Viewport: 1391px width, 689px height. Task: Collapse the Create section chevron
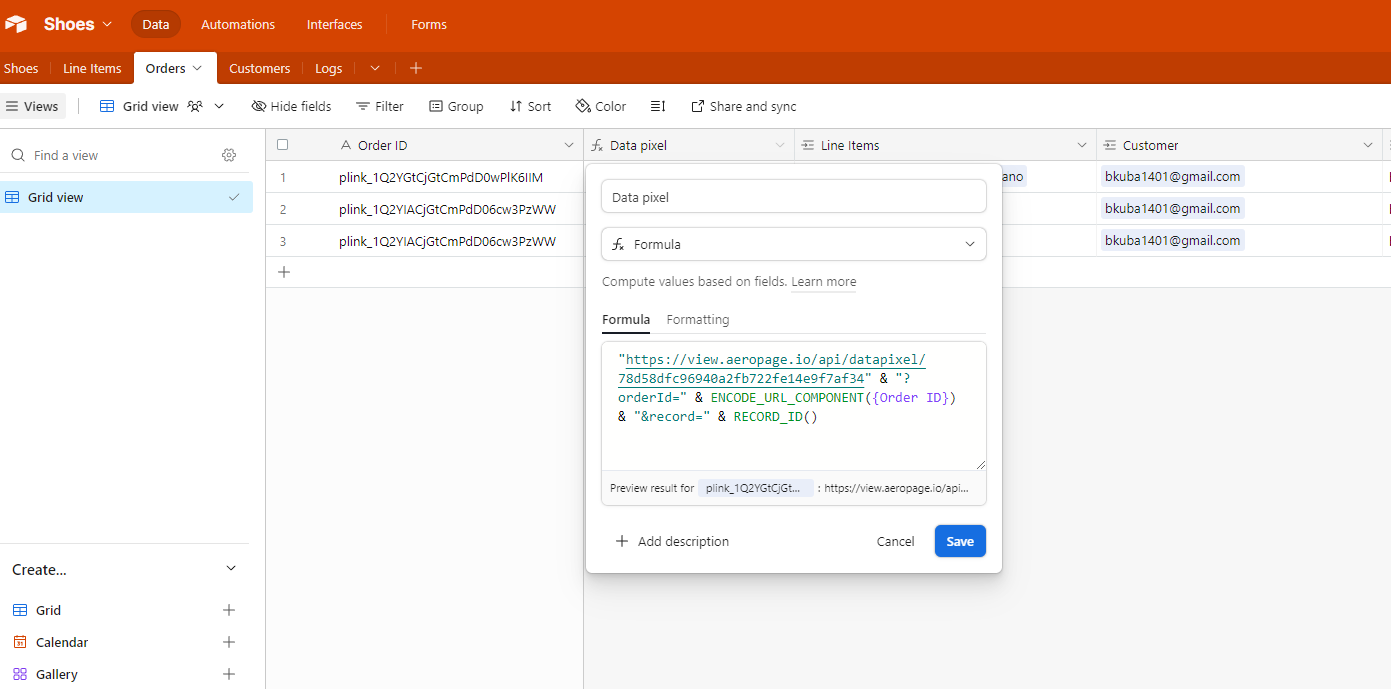[x=231, y=569]
